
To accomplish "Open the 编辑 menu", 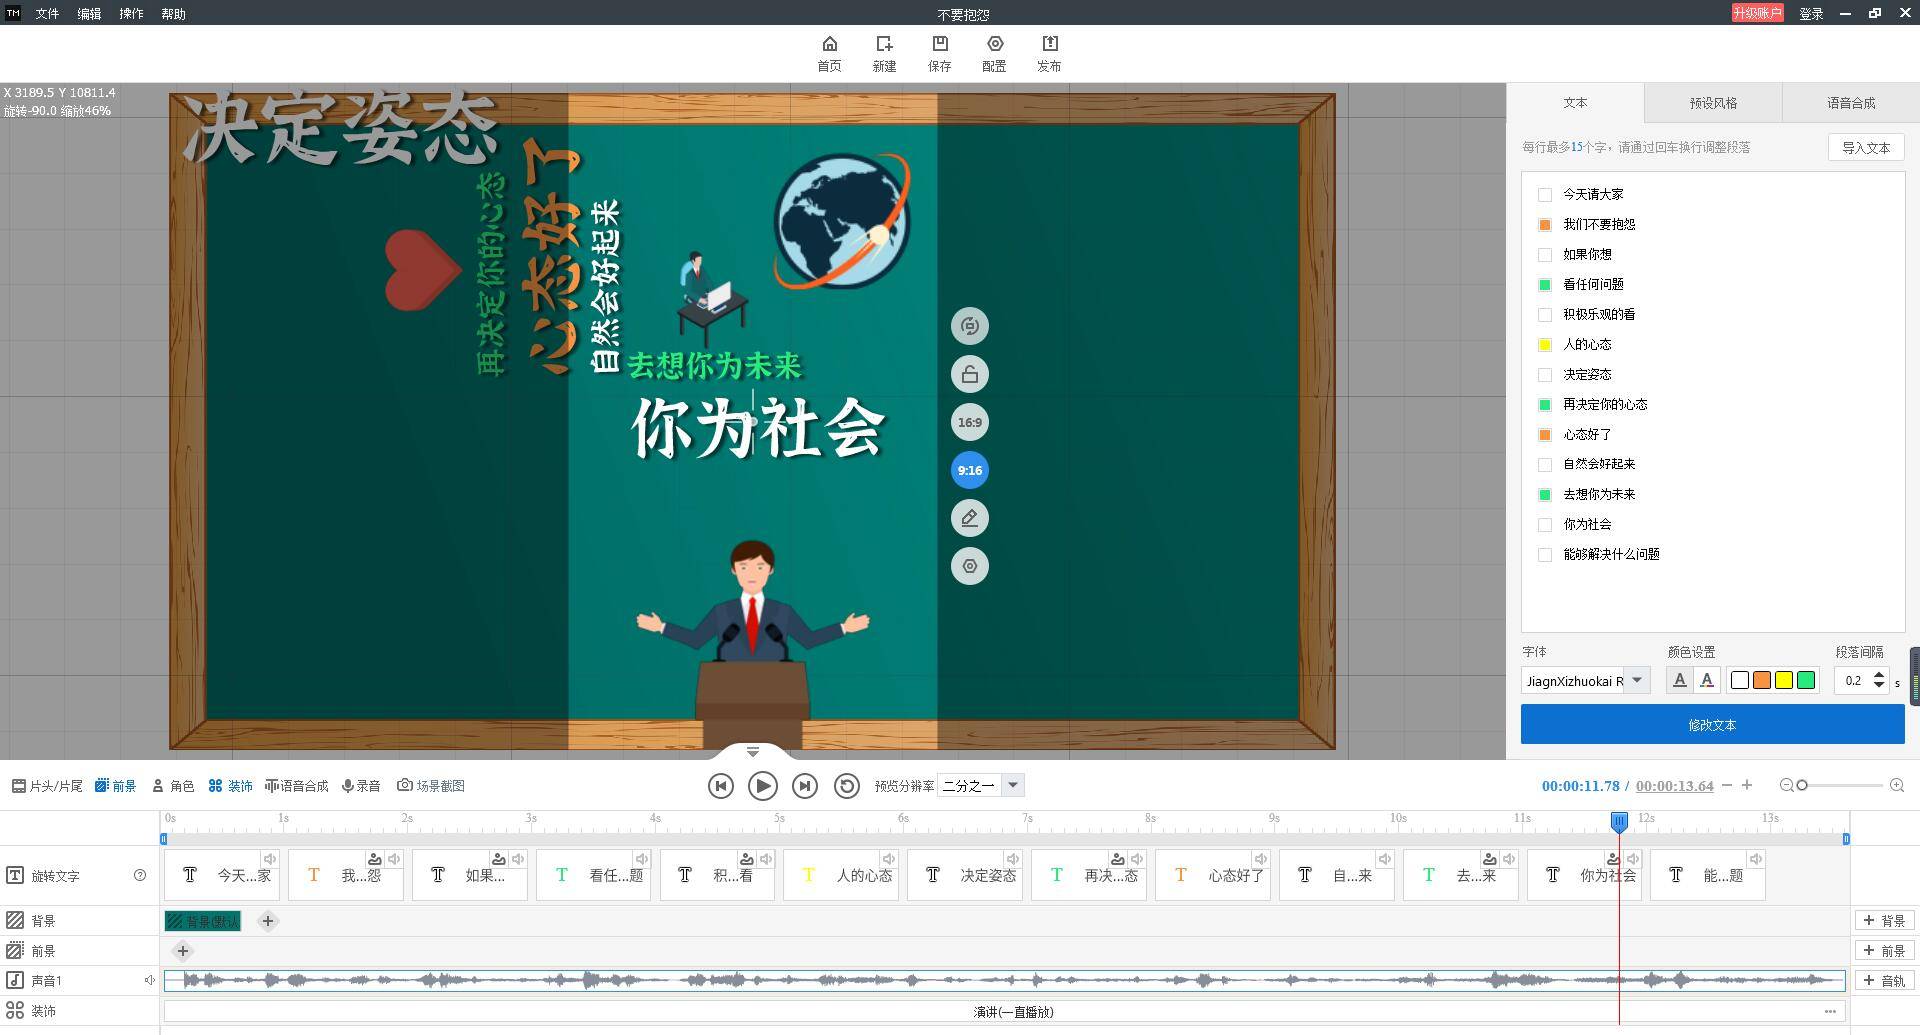I will [x=89, y=14].
